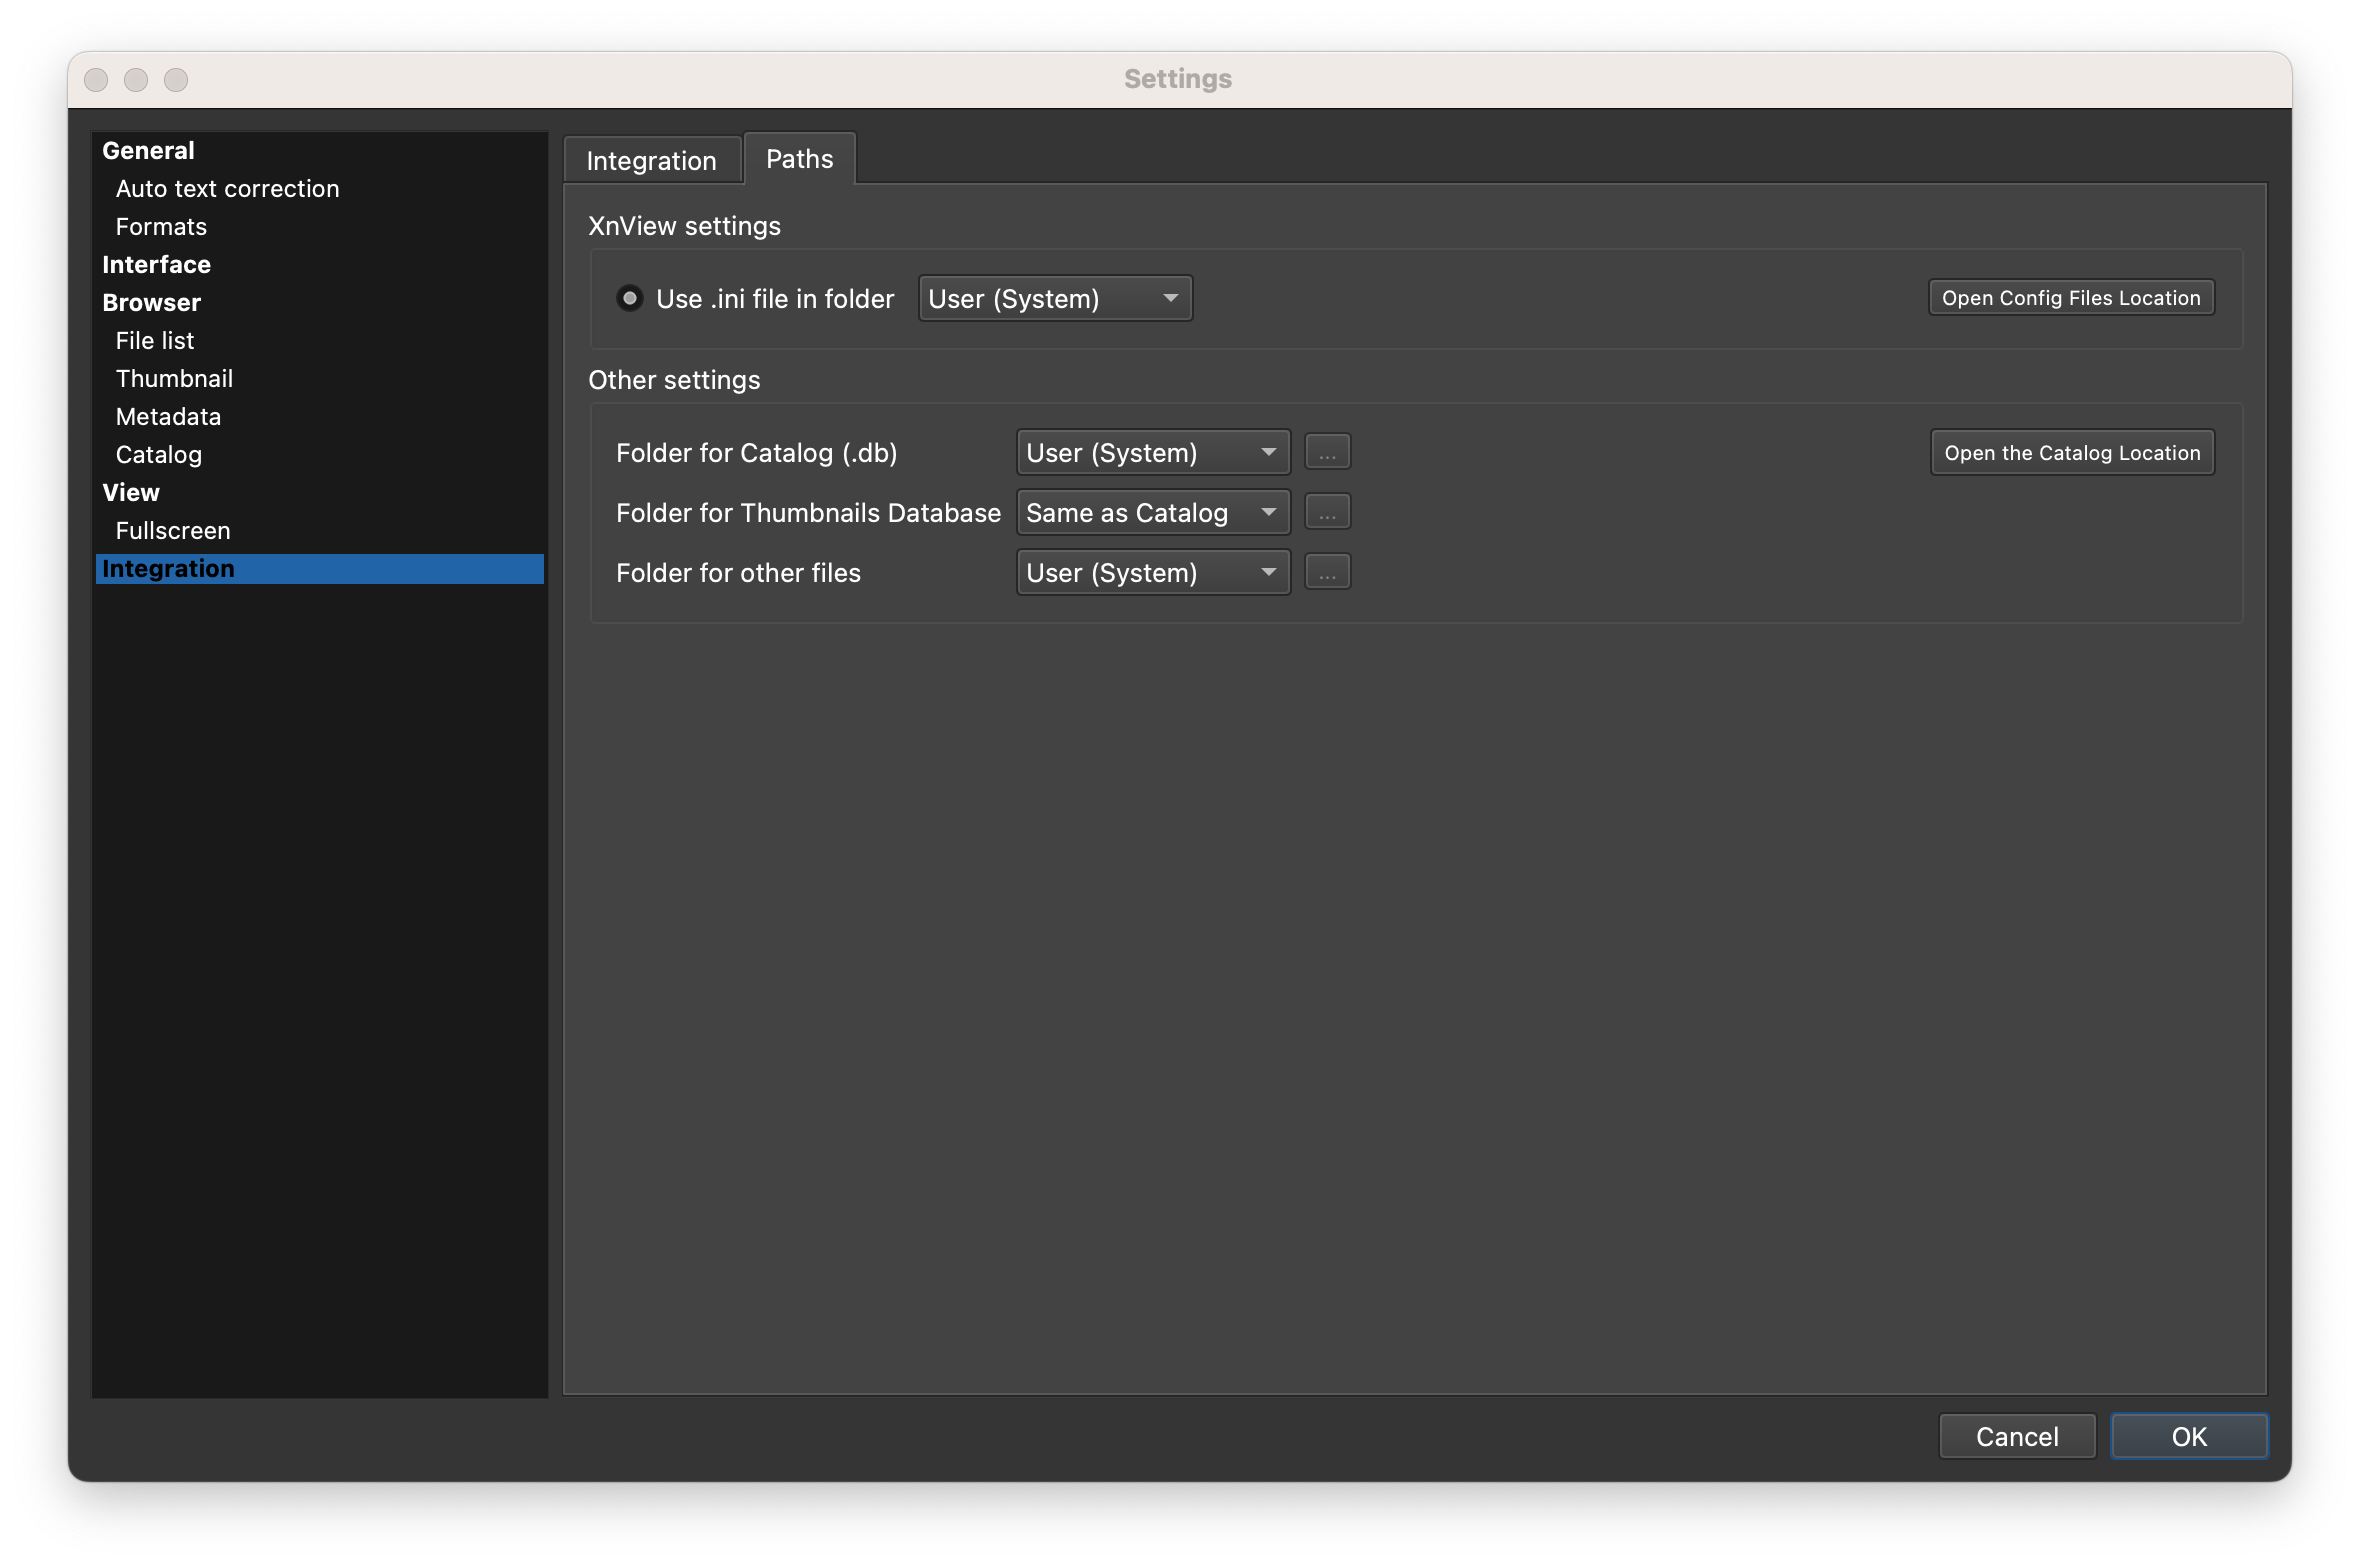
Task: Expand the Folder for Catalog dropdown
Action: [1152, 453]
